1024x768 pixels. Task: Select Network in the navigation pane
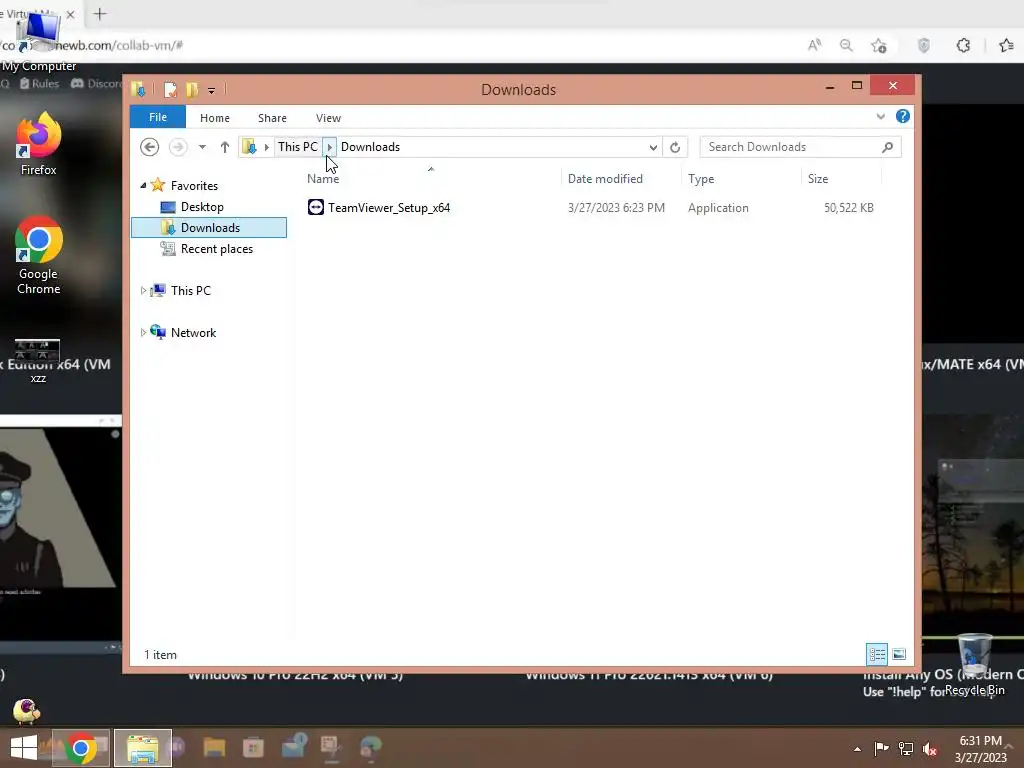[x=193, y=332]
